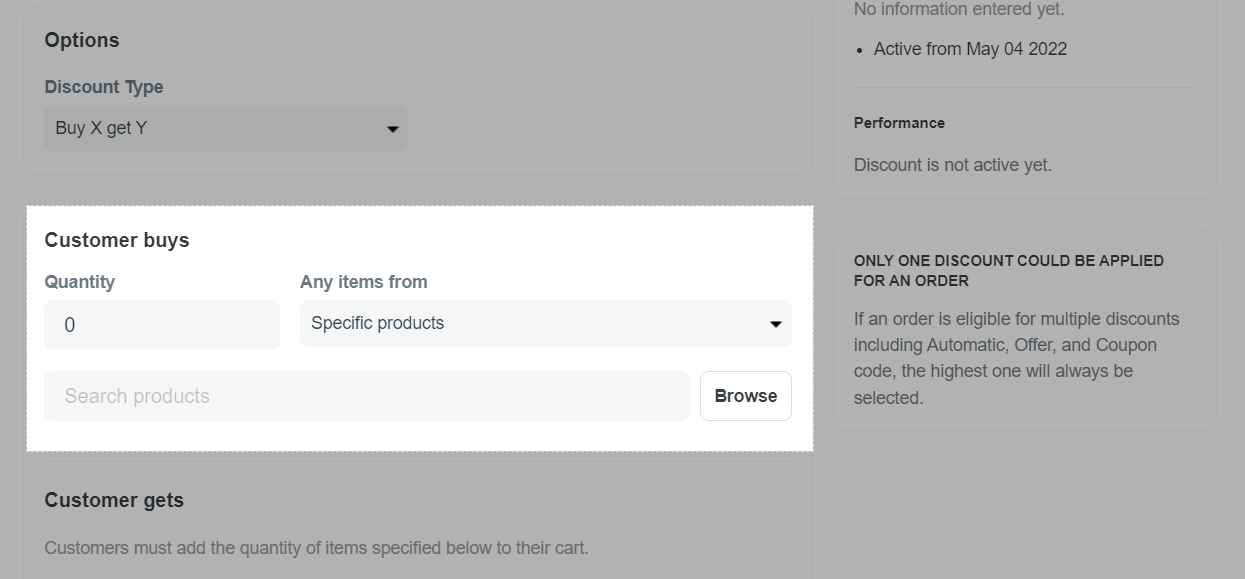Click the Discount Type label
The height and width of the screenshot is (579, 1245).
(104, 87)
